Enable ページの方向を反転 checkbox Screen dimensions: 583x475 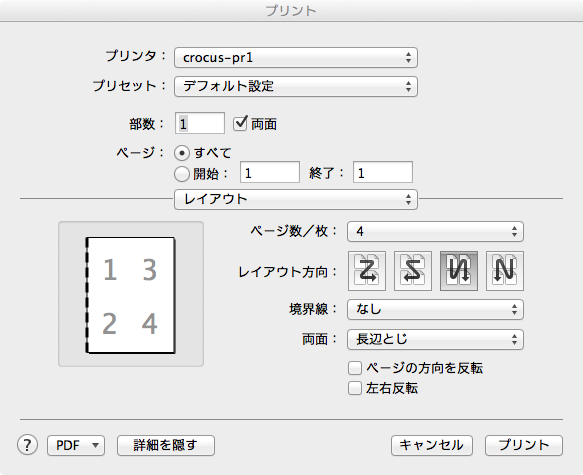click(355, 368)
